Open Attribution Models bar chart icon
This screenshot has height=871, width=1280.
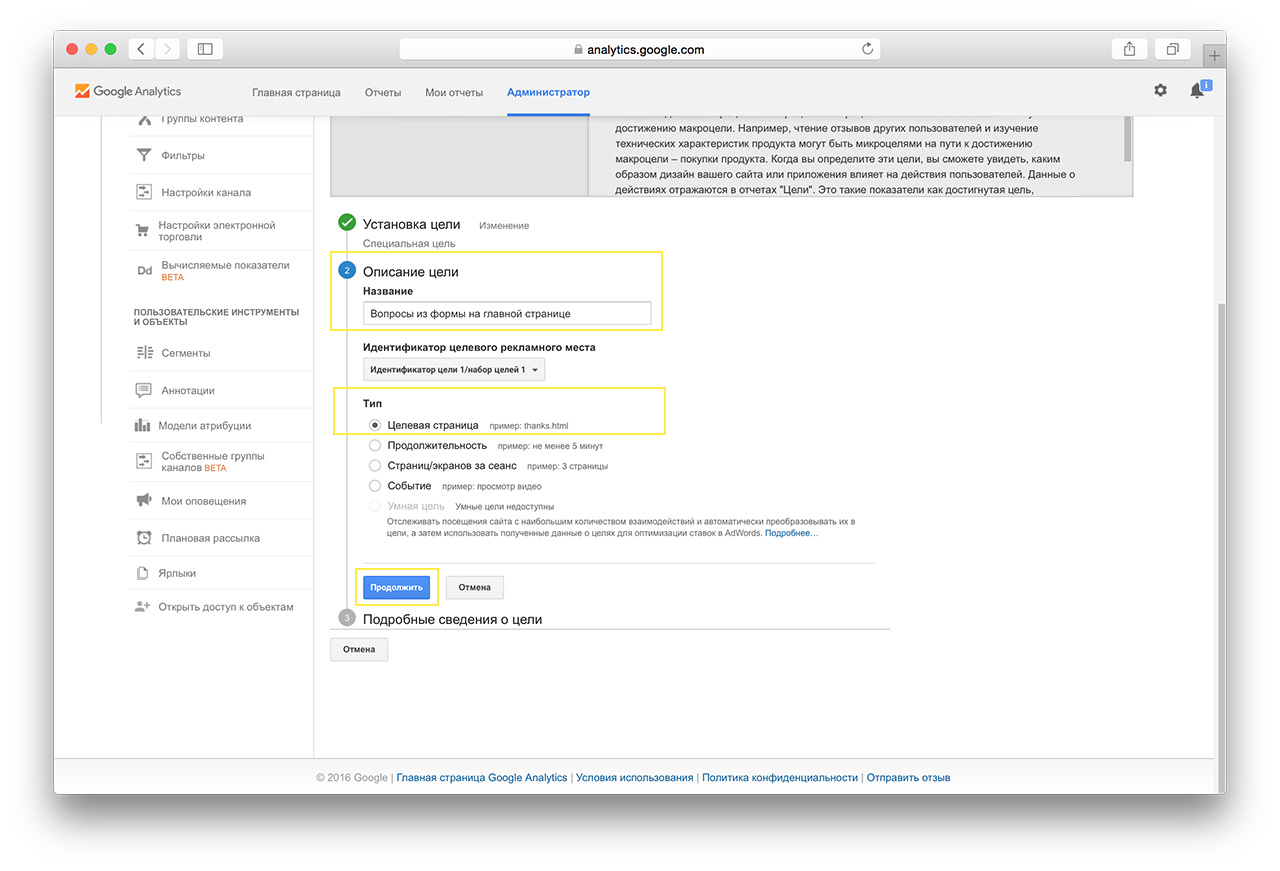point(142,426)
